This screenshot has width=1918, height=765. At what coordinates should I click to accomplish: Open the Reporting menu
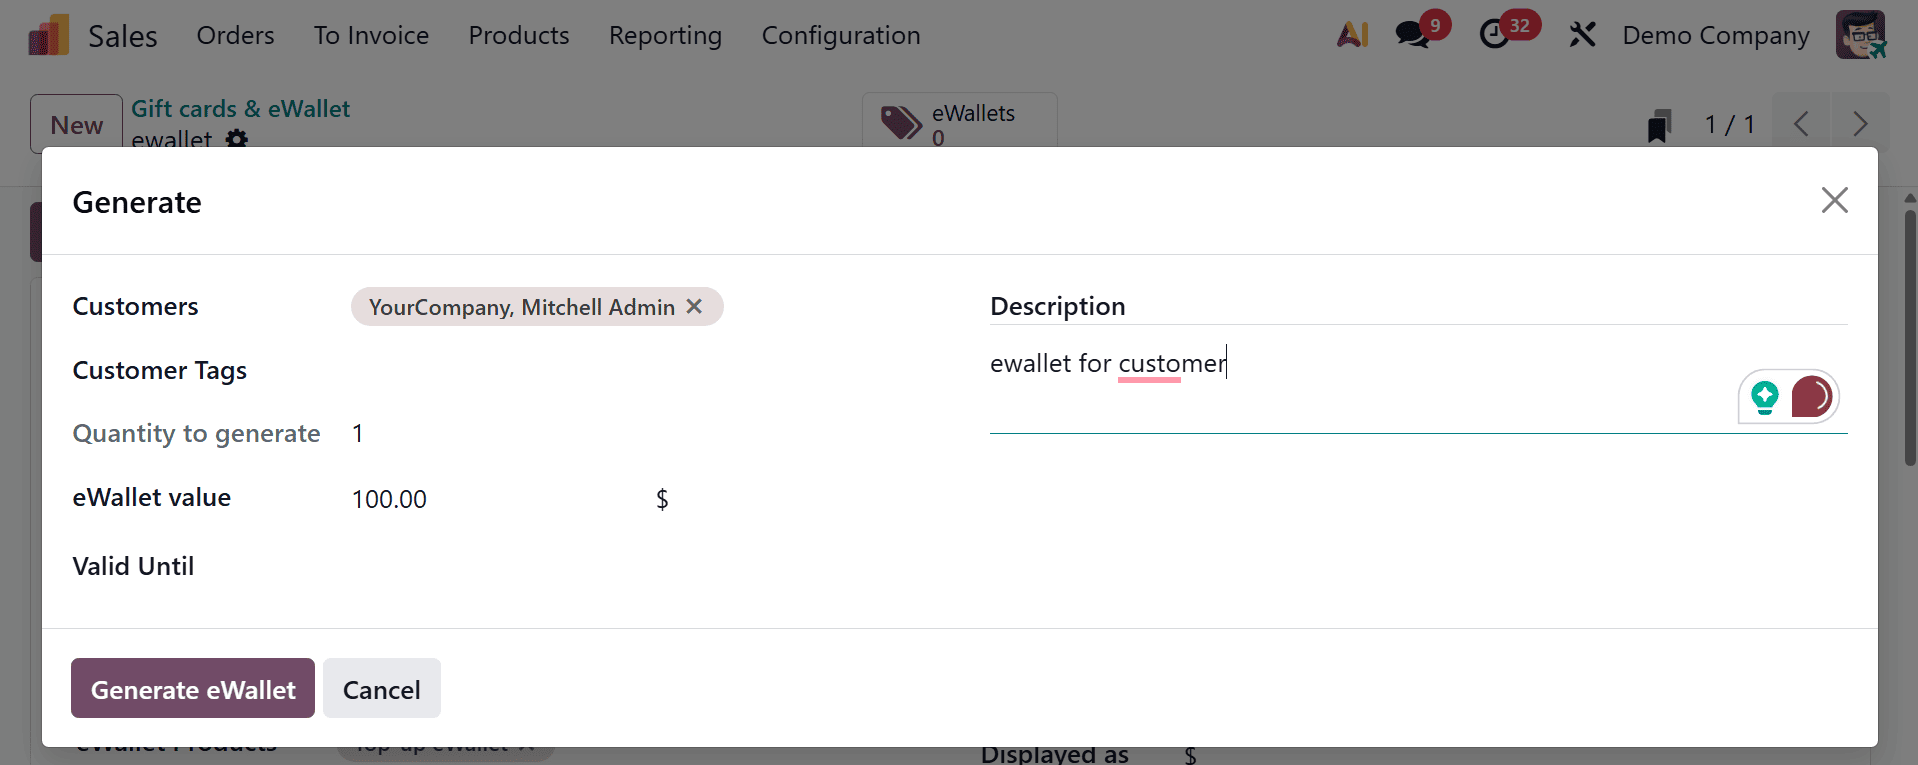coord(665,35)
